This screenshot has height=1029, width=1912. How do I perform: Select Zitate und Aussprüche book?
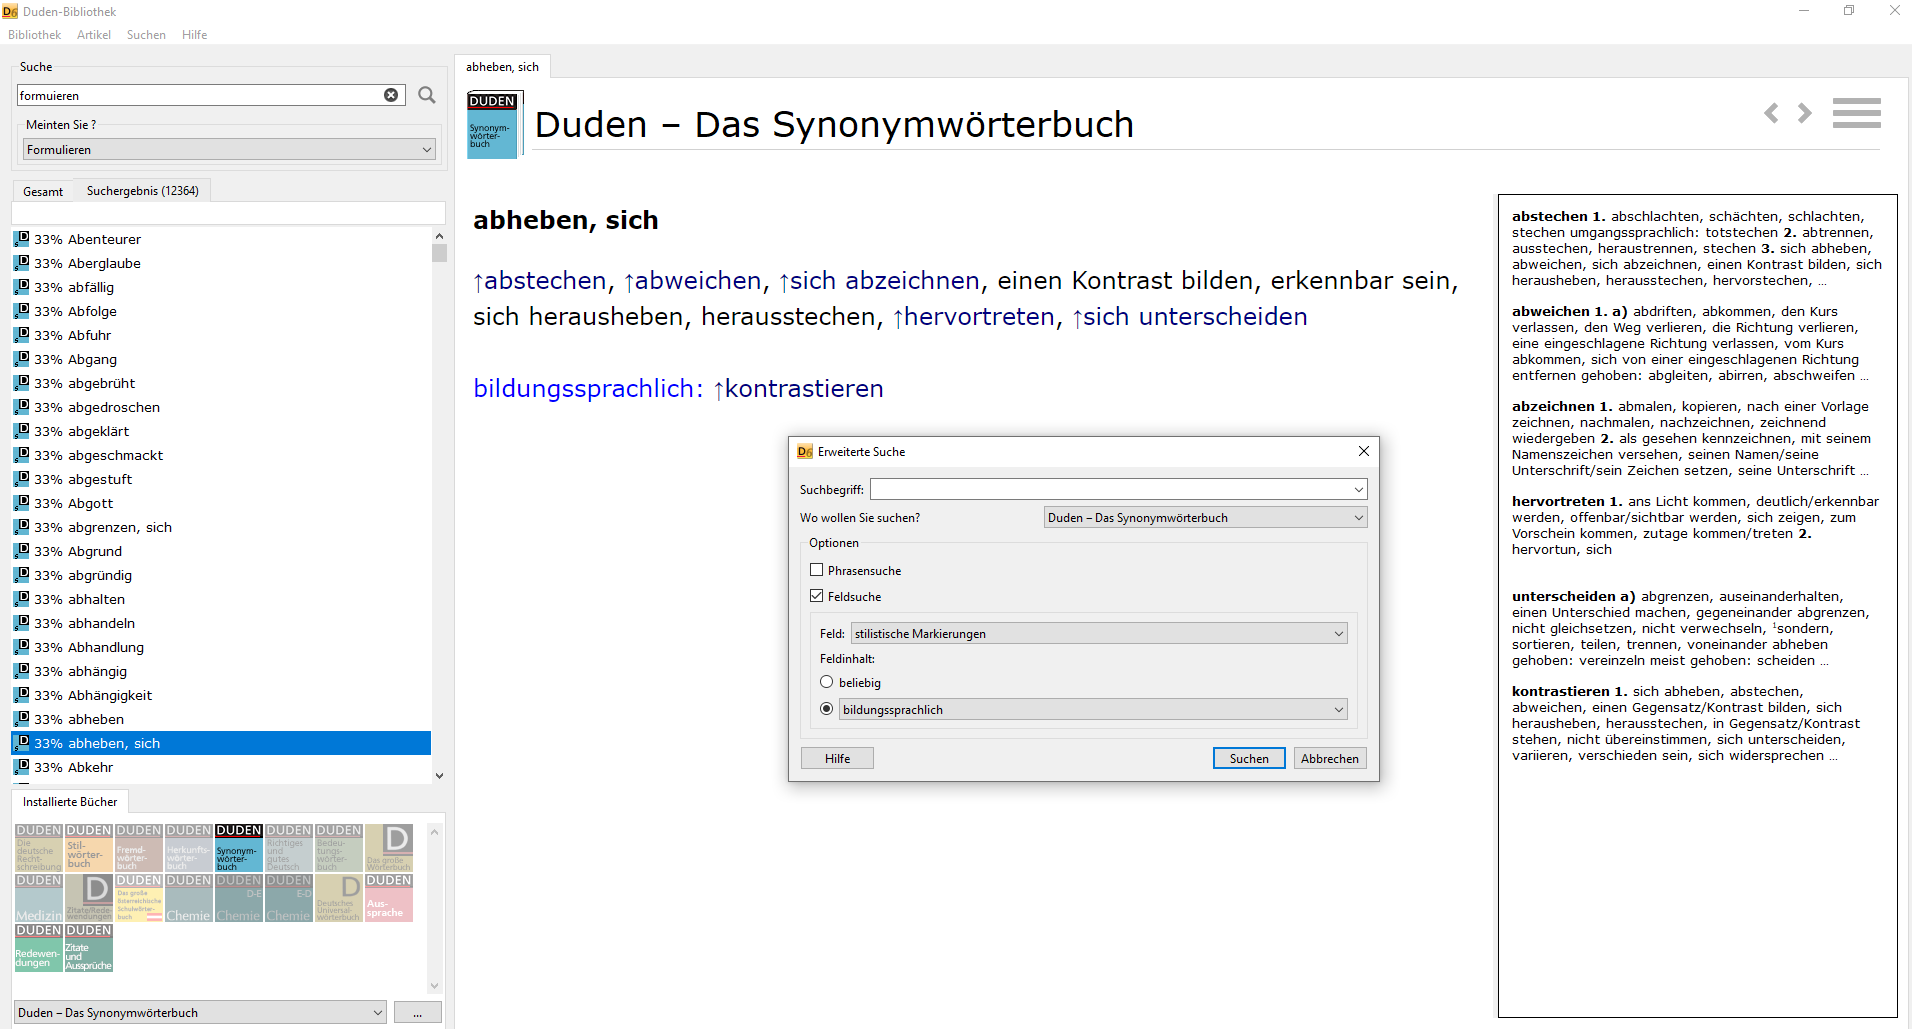point(89,947)
